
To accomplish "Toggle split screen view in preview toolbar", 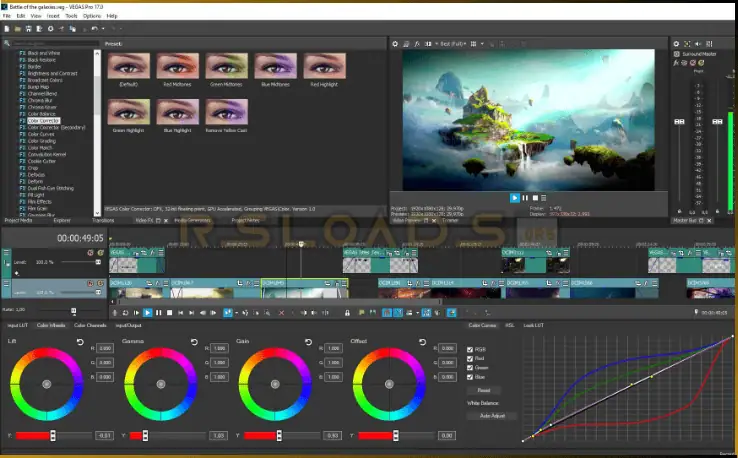I will pyautogui.click(x=428, y=44).
